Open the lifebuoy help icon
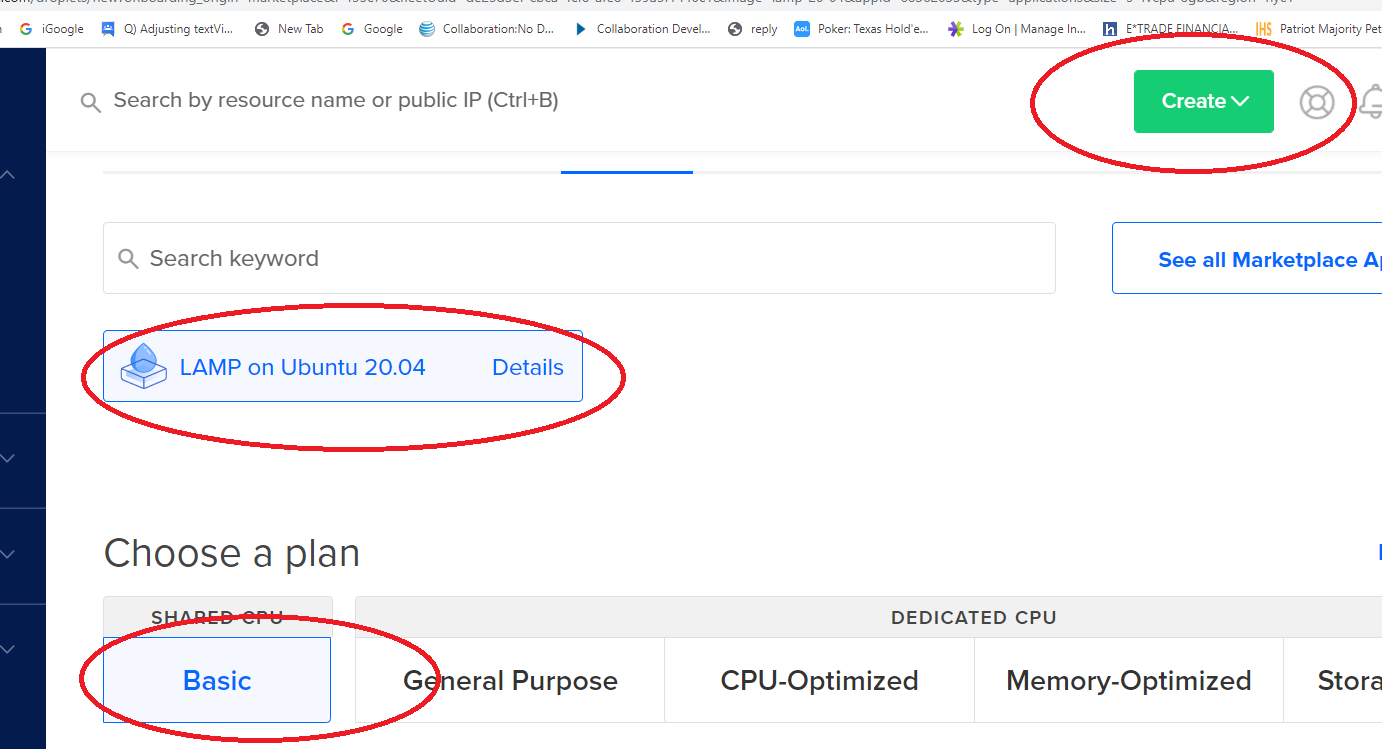 1317,102
